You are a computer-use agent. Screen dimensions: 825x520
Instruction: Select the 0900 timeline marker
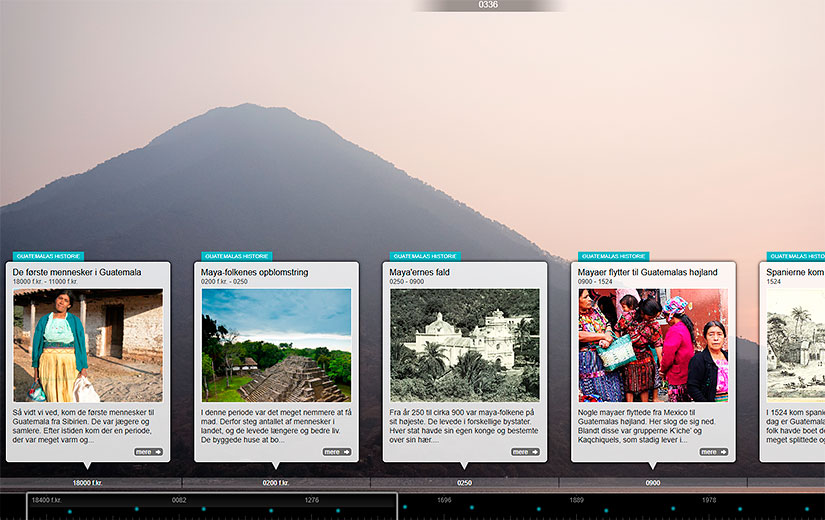coord(652,483)
